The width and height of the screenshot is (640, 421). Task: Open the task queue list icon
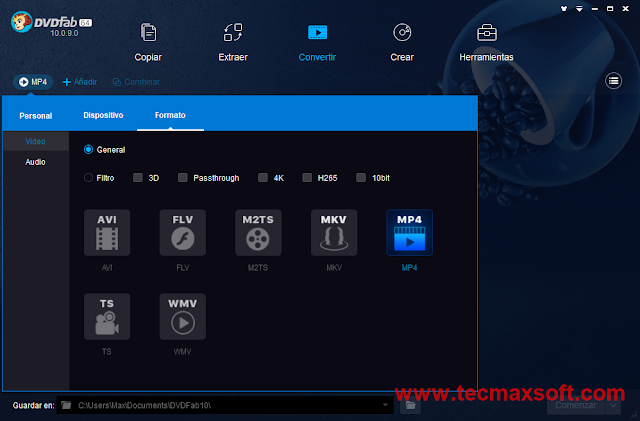point(613,81)
